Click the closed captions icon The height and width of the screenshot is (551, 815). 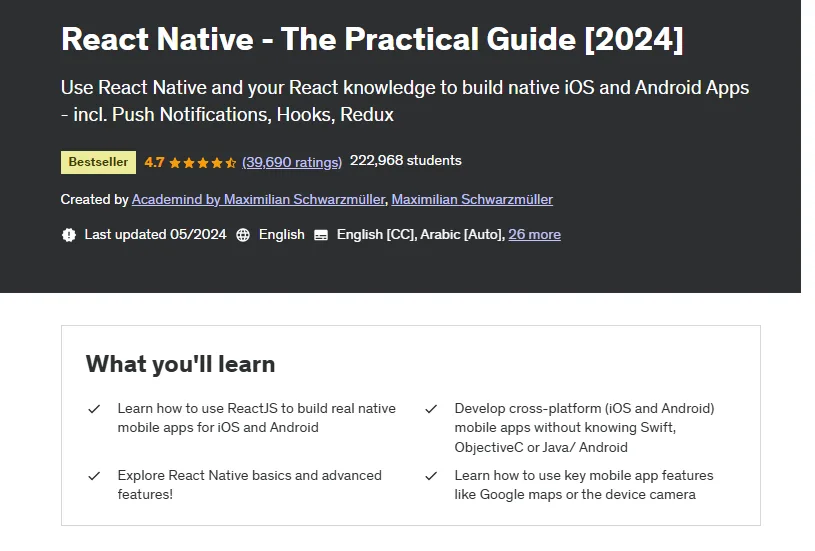pyautogui.click(x=321, y=235)
